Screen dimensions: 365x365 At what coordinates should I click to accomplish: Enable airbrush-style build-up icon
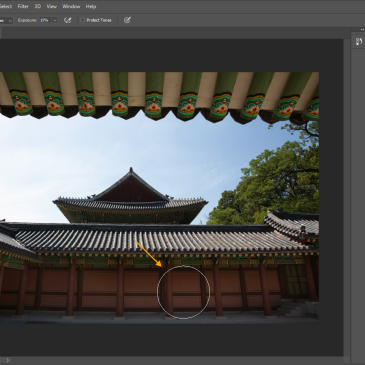click(68, 20)
